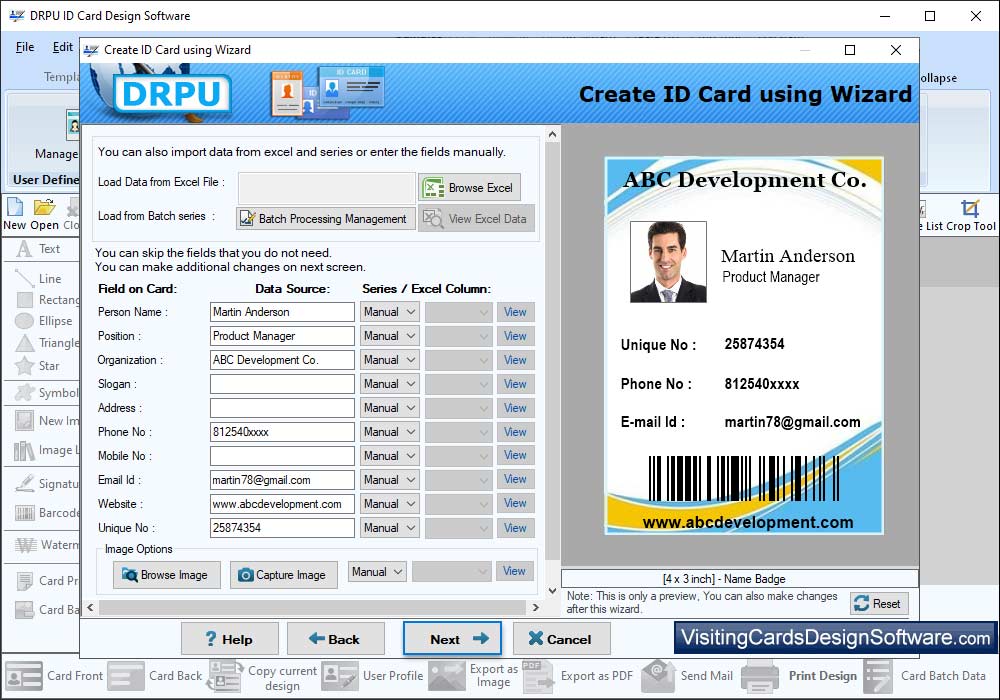The image size is (1000, 700).
Task: Open Mobile No data source dropdown
Action: pos(390,456)
